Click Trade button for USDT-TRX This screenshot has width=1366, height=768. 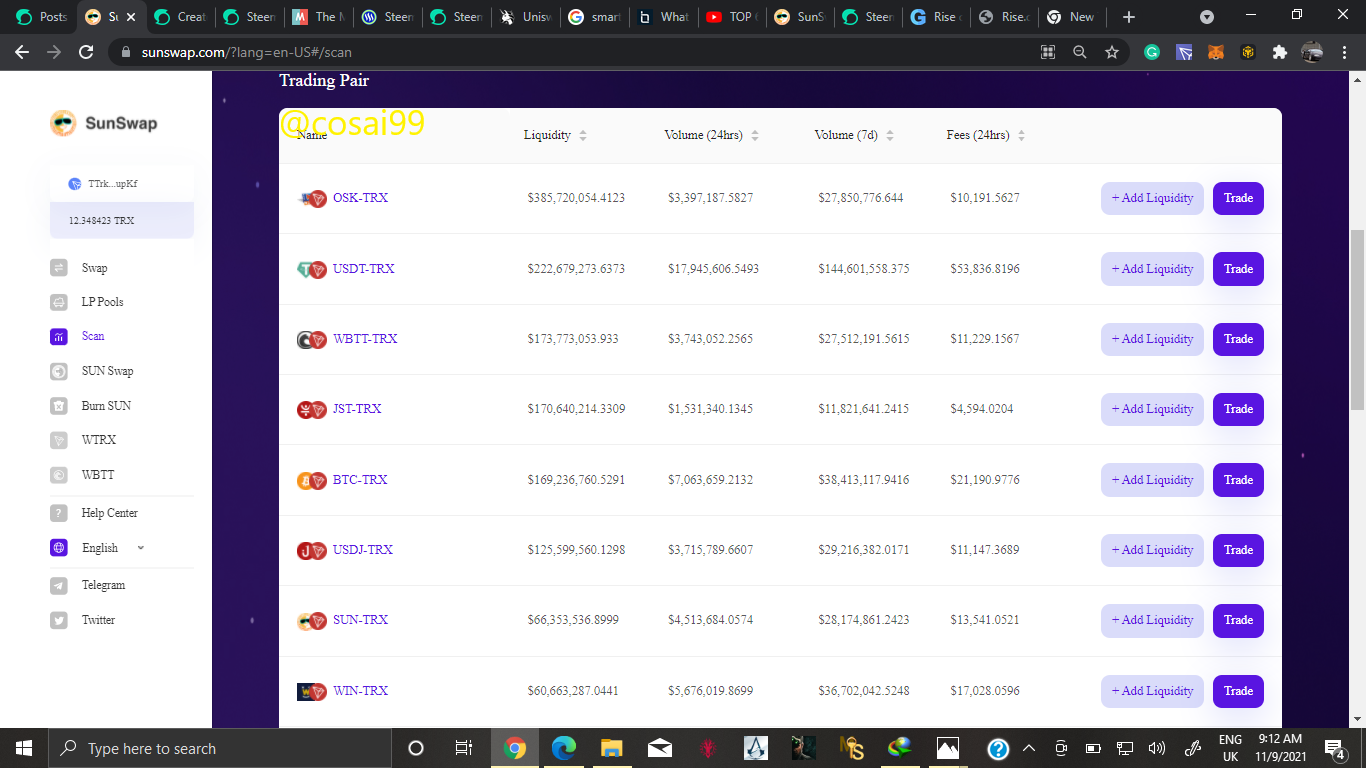[1238, 269]
